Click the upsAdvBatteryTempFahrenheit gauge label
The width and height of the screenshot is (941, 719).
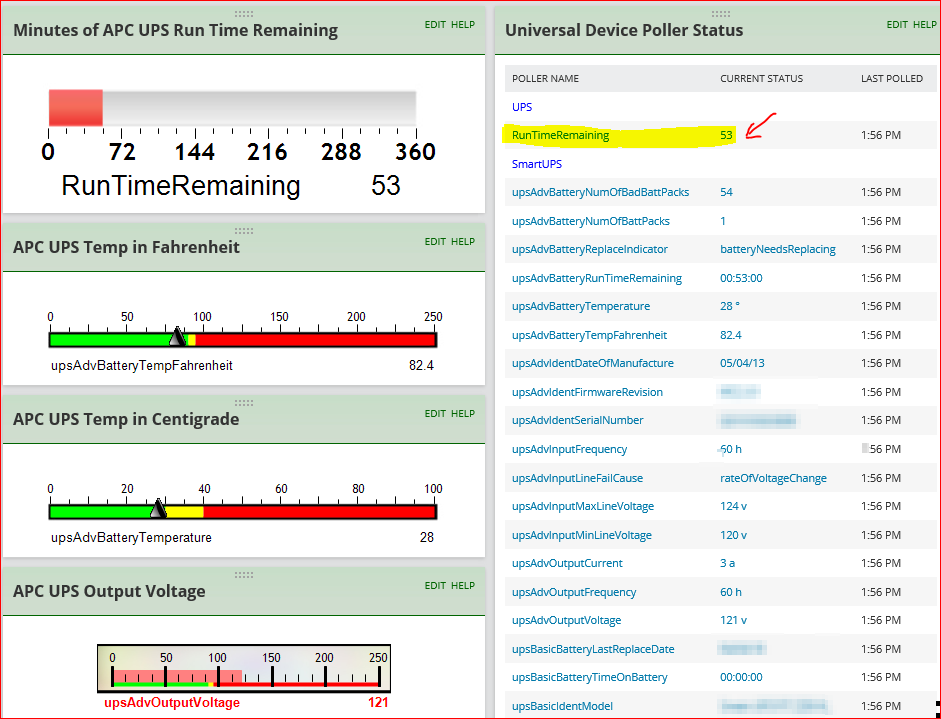click(142, 366)
